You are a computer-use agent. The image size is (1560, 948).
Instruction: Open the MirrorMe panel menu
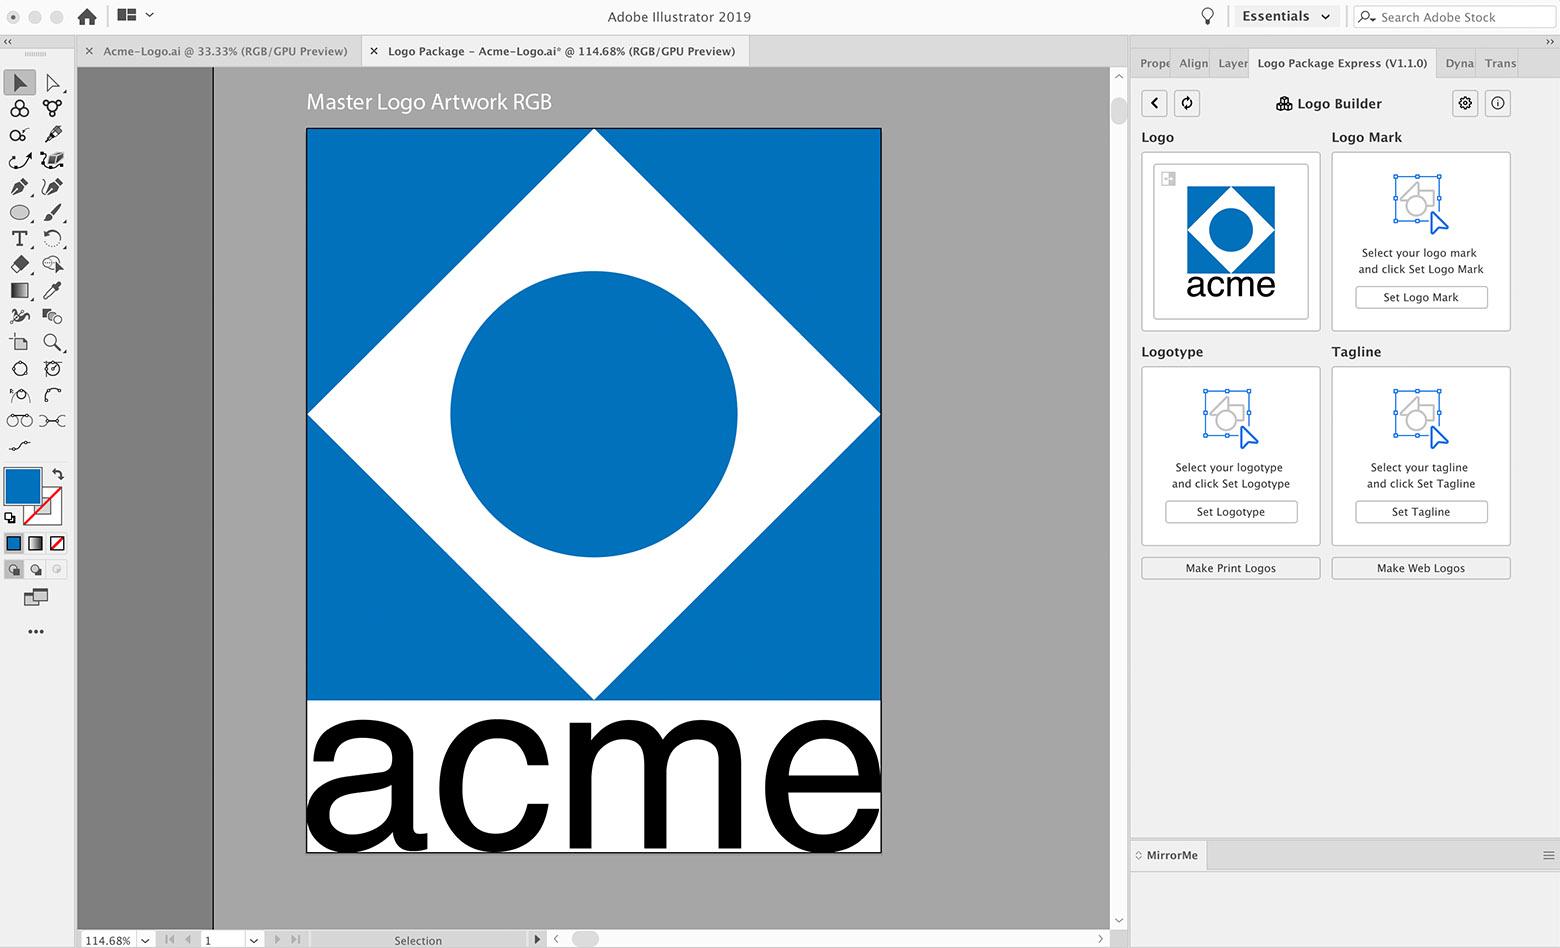pos(1548,855)
